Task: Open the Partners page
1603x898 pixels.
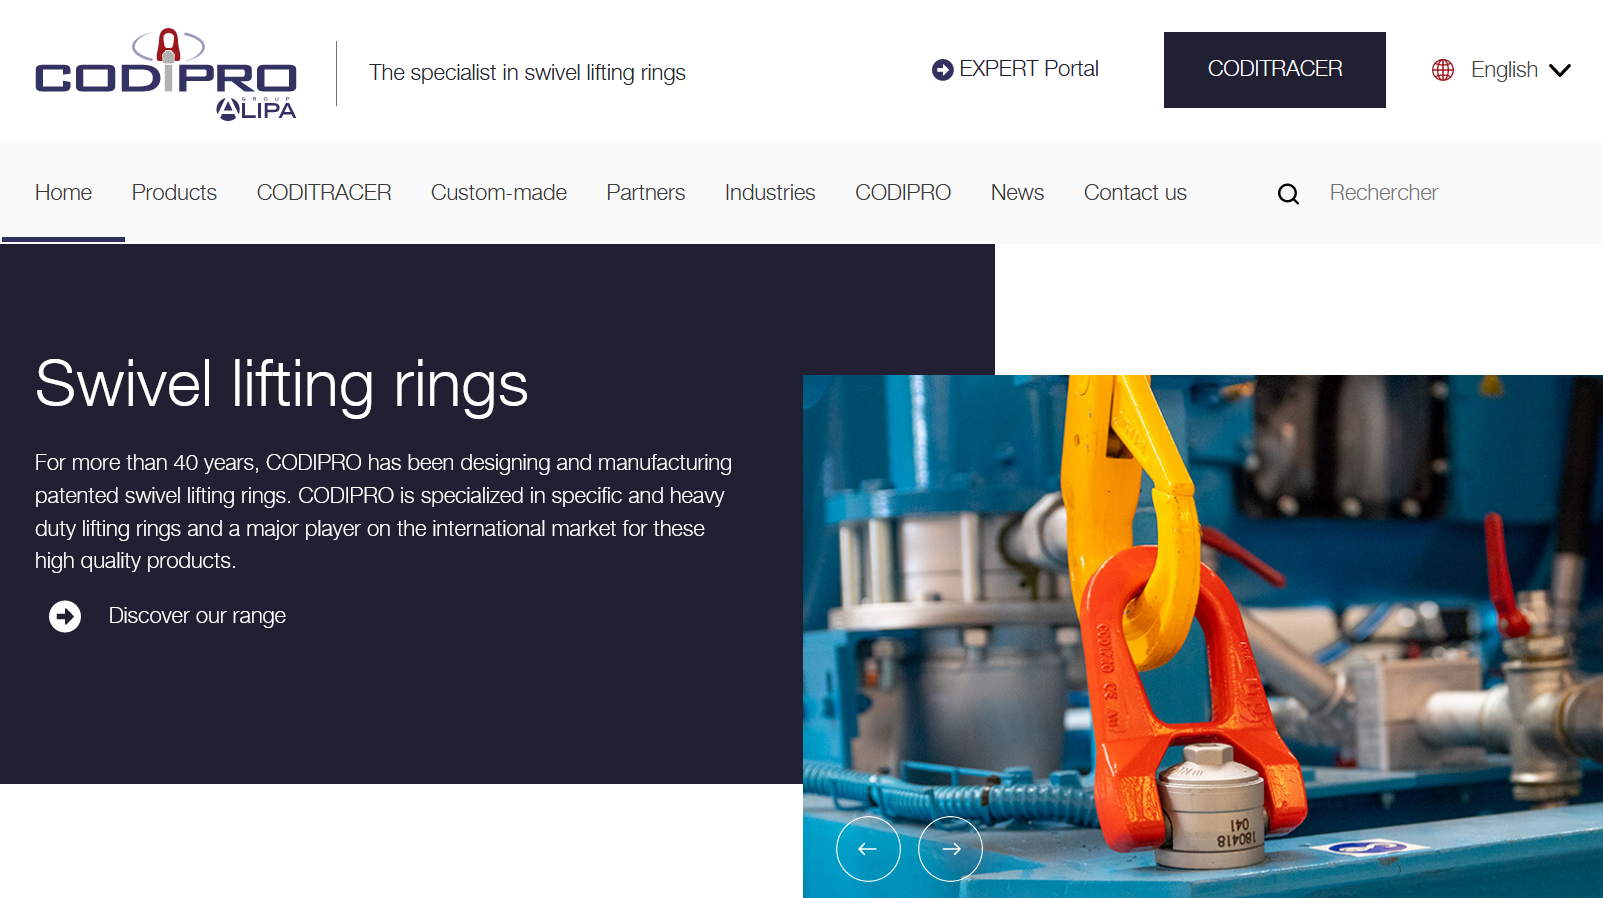Action: pos(645,193)
